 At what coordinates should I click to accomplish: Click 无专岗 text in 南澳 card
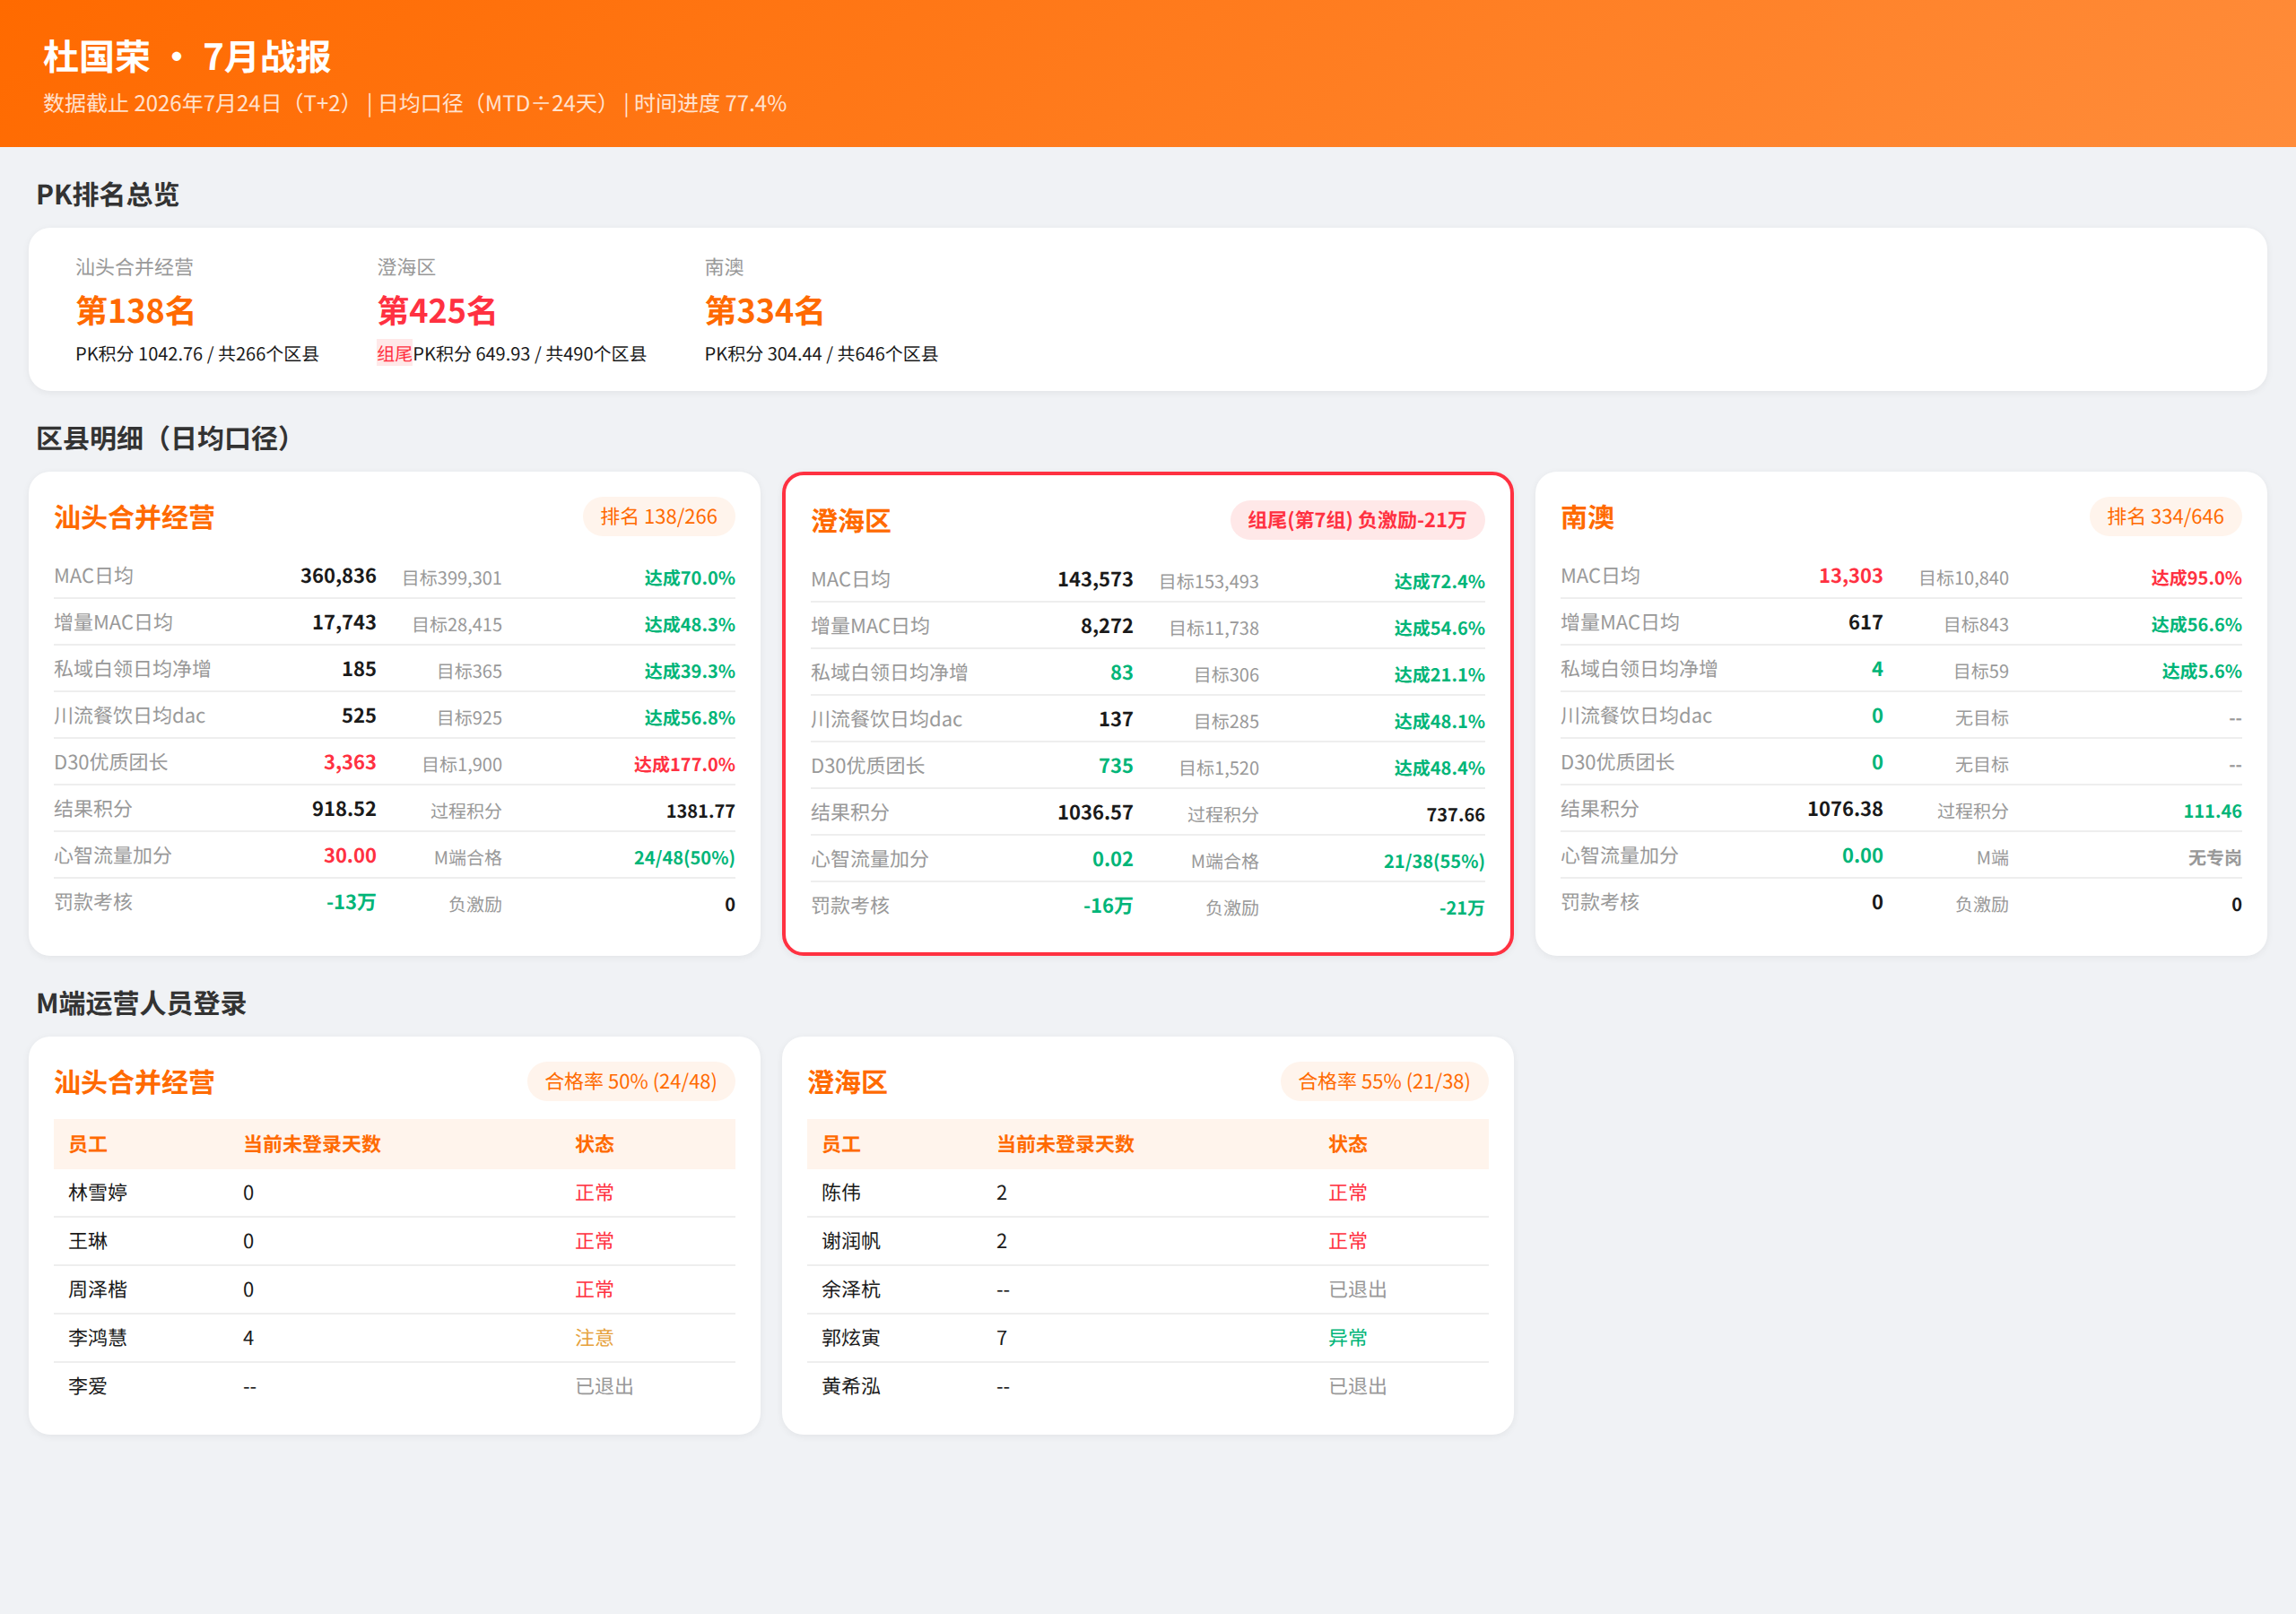[x=2214, y=858]
